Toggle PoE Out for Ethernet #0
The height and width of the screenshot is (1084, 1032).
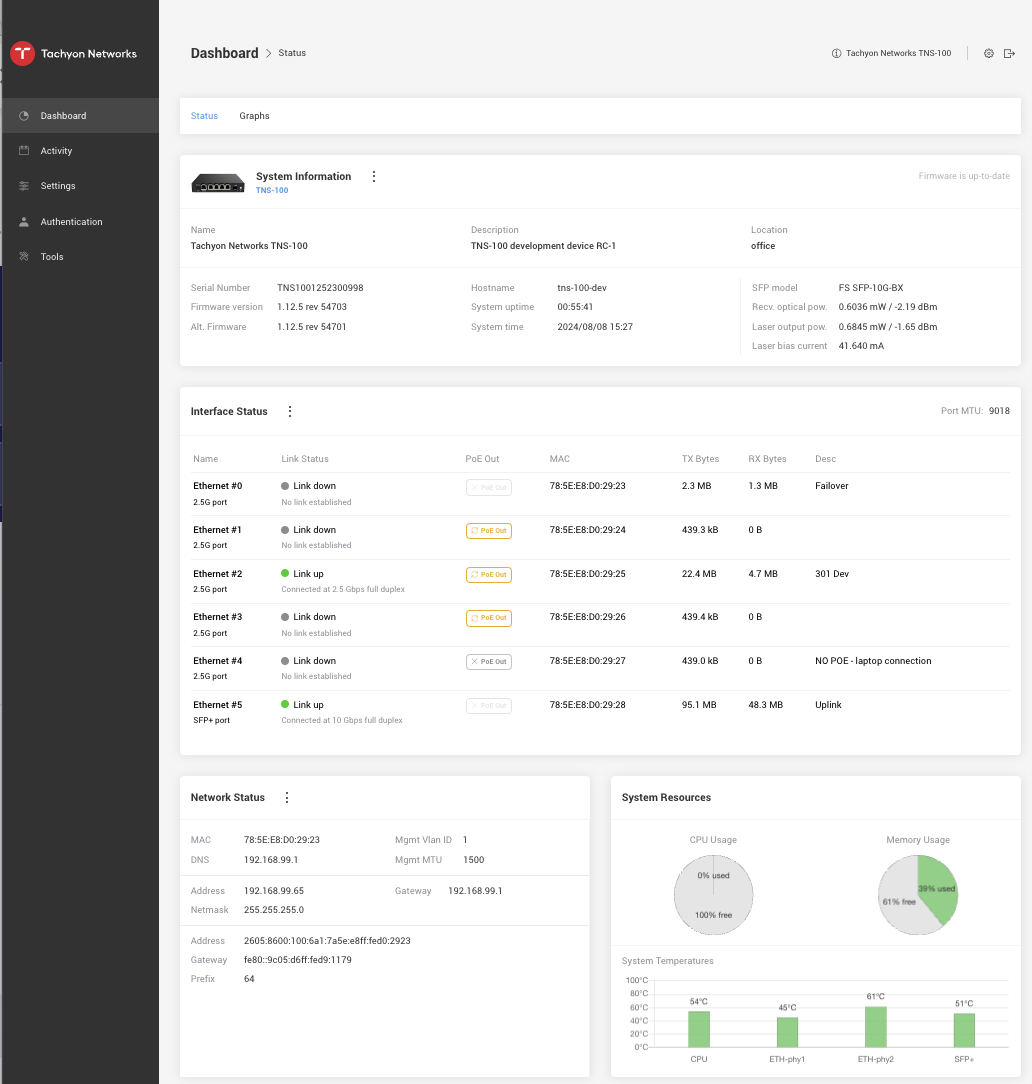[x=489, y=487]
